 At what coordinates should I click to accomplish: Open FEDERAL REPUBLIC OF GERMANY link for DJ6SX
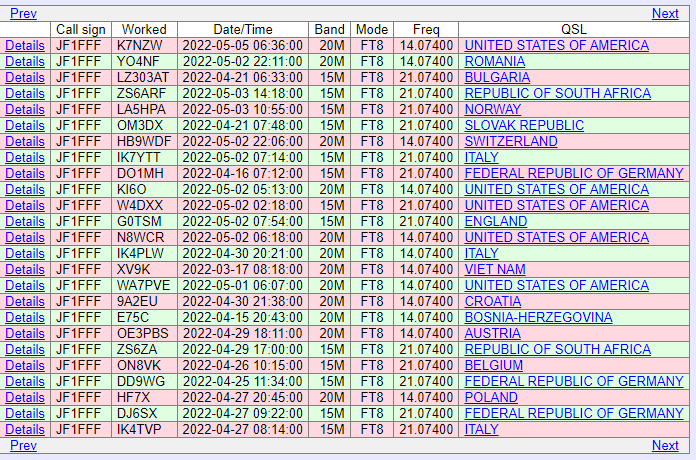click(574, 413)
